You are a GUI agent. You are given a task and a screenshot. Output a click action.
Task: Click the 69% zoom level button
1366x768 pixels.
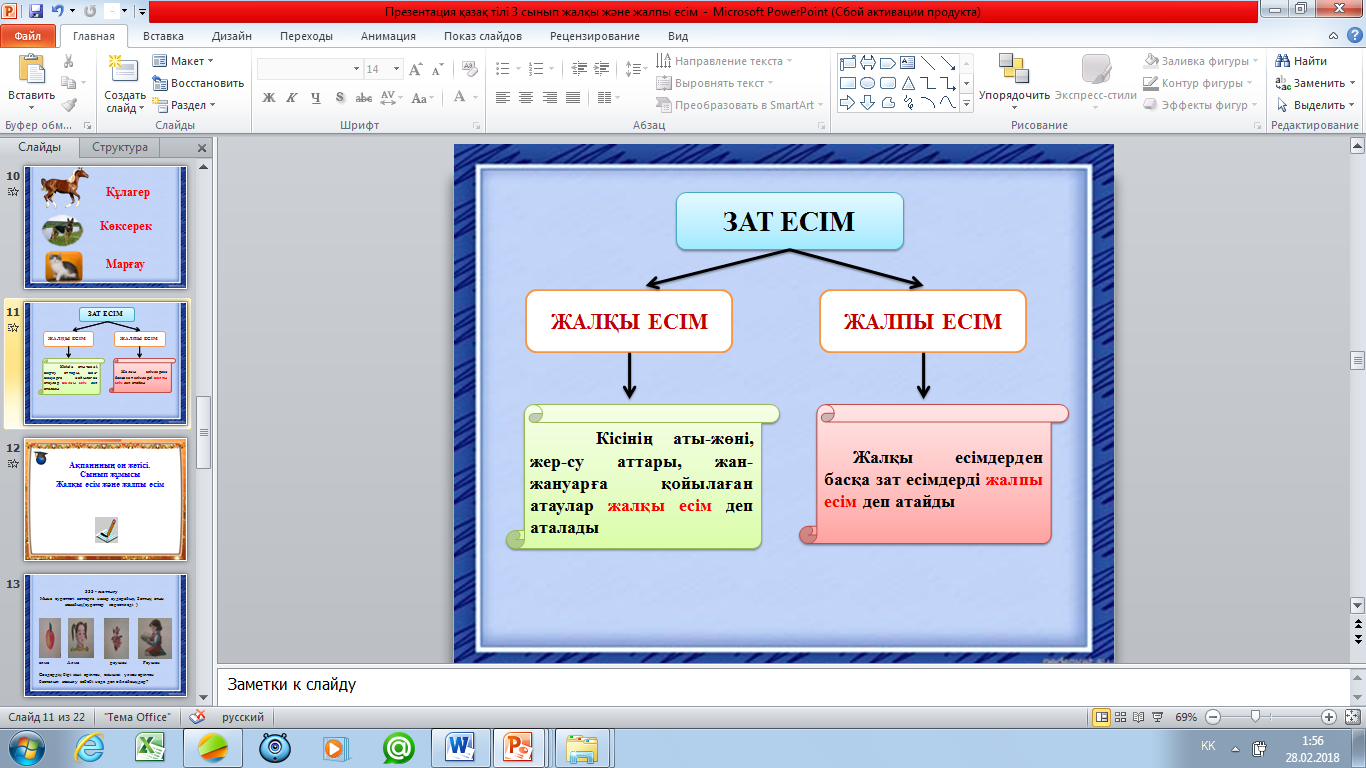click(1186, 717)
